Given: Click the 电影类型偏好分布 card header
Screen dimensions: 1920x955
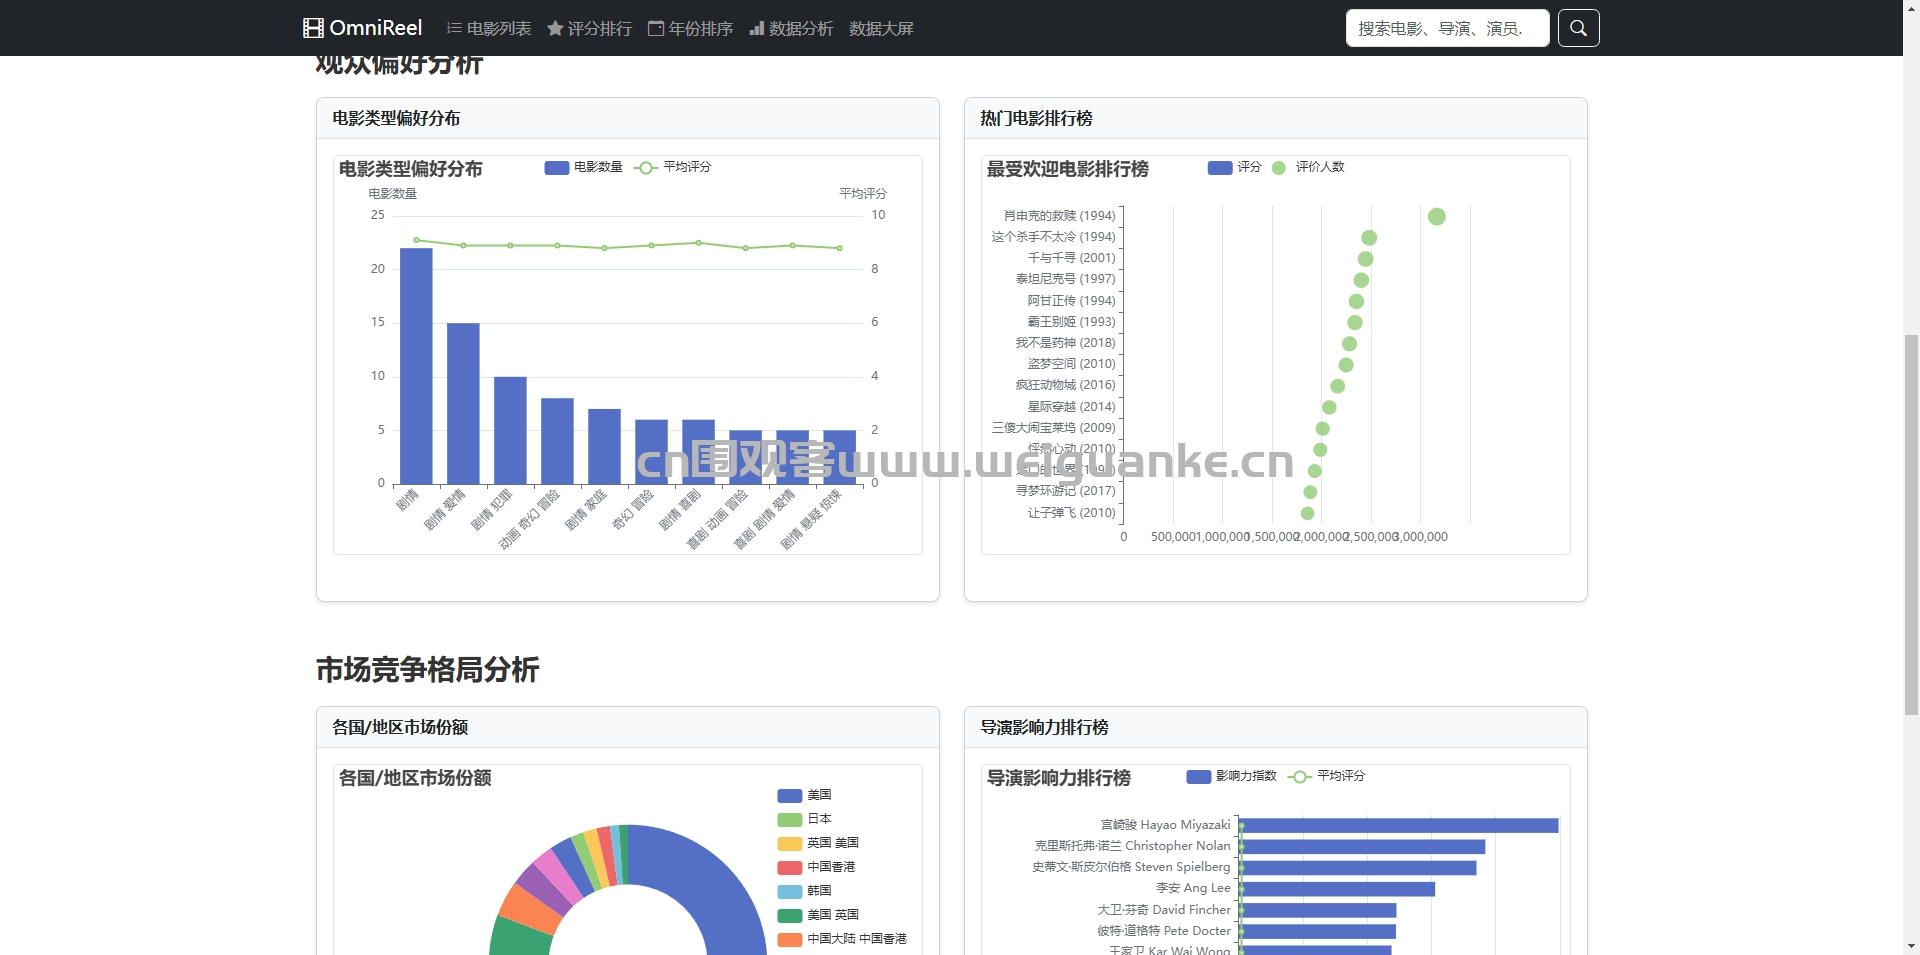Looking at the screenshot, I should click(628, 118).
